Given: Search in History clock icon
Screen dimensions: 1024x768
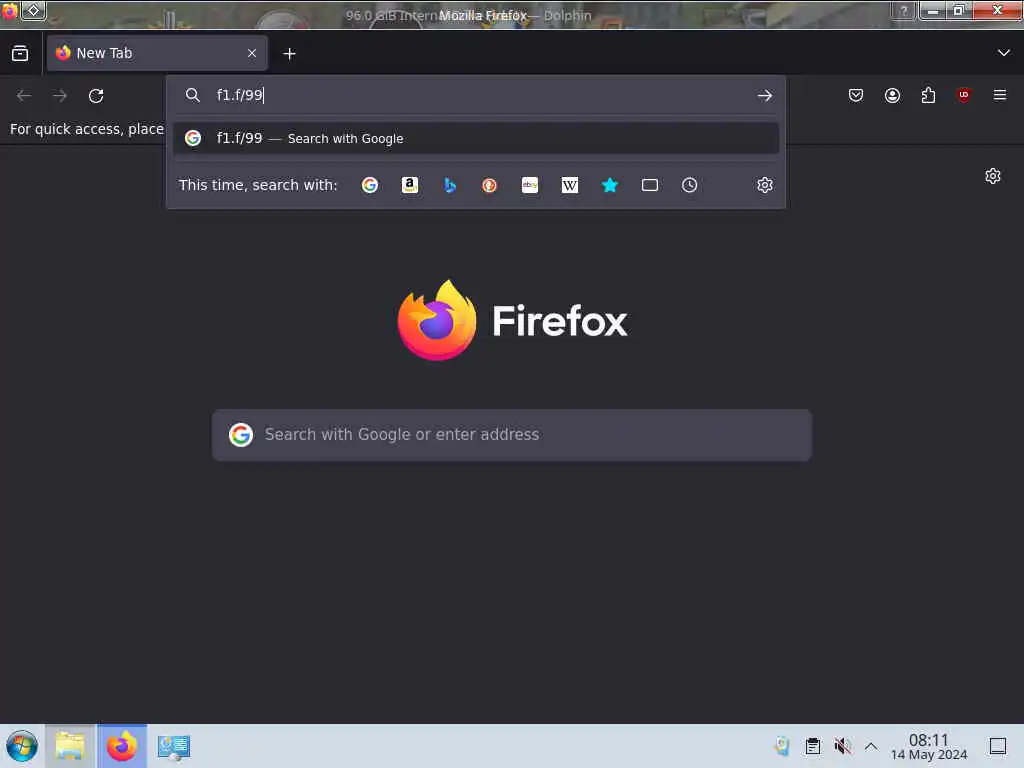Looking at the screenshot, I should 690,185.
